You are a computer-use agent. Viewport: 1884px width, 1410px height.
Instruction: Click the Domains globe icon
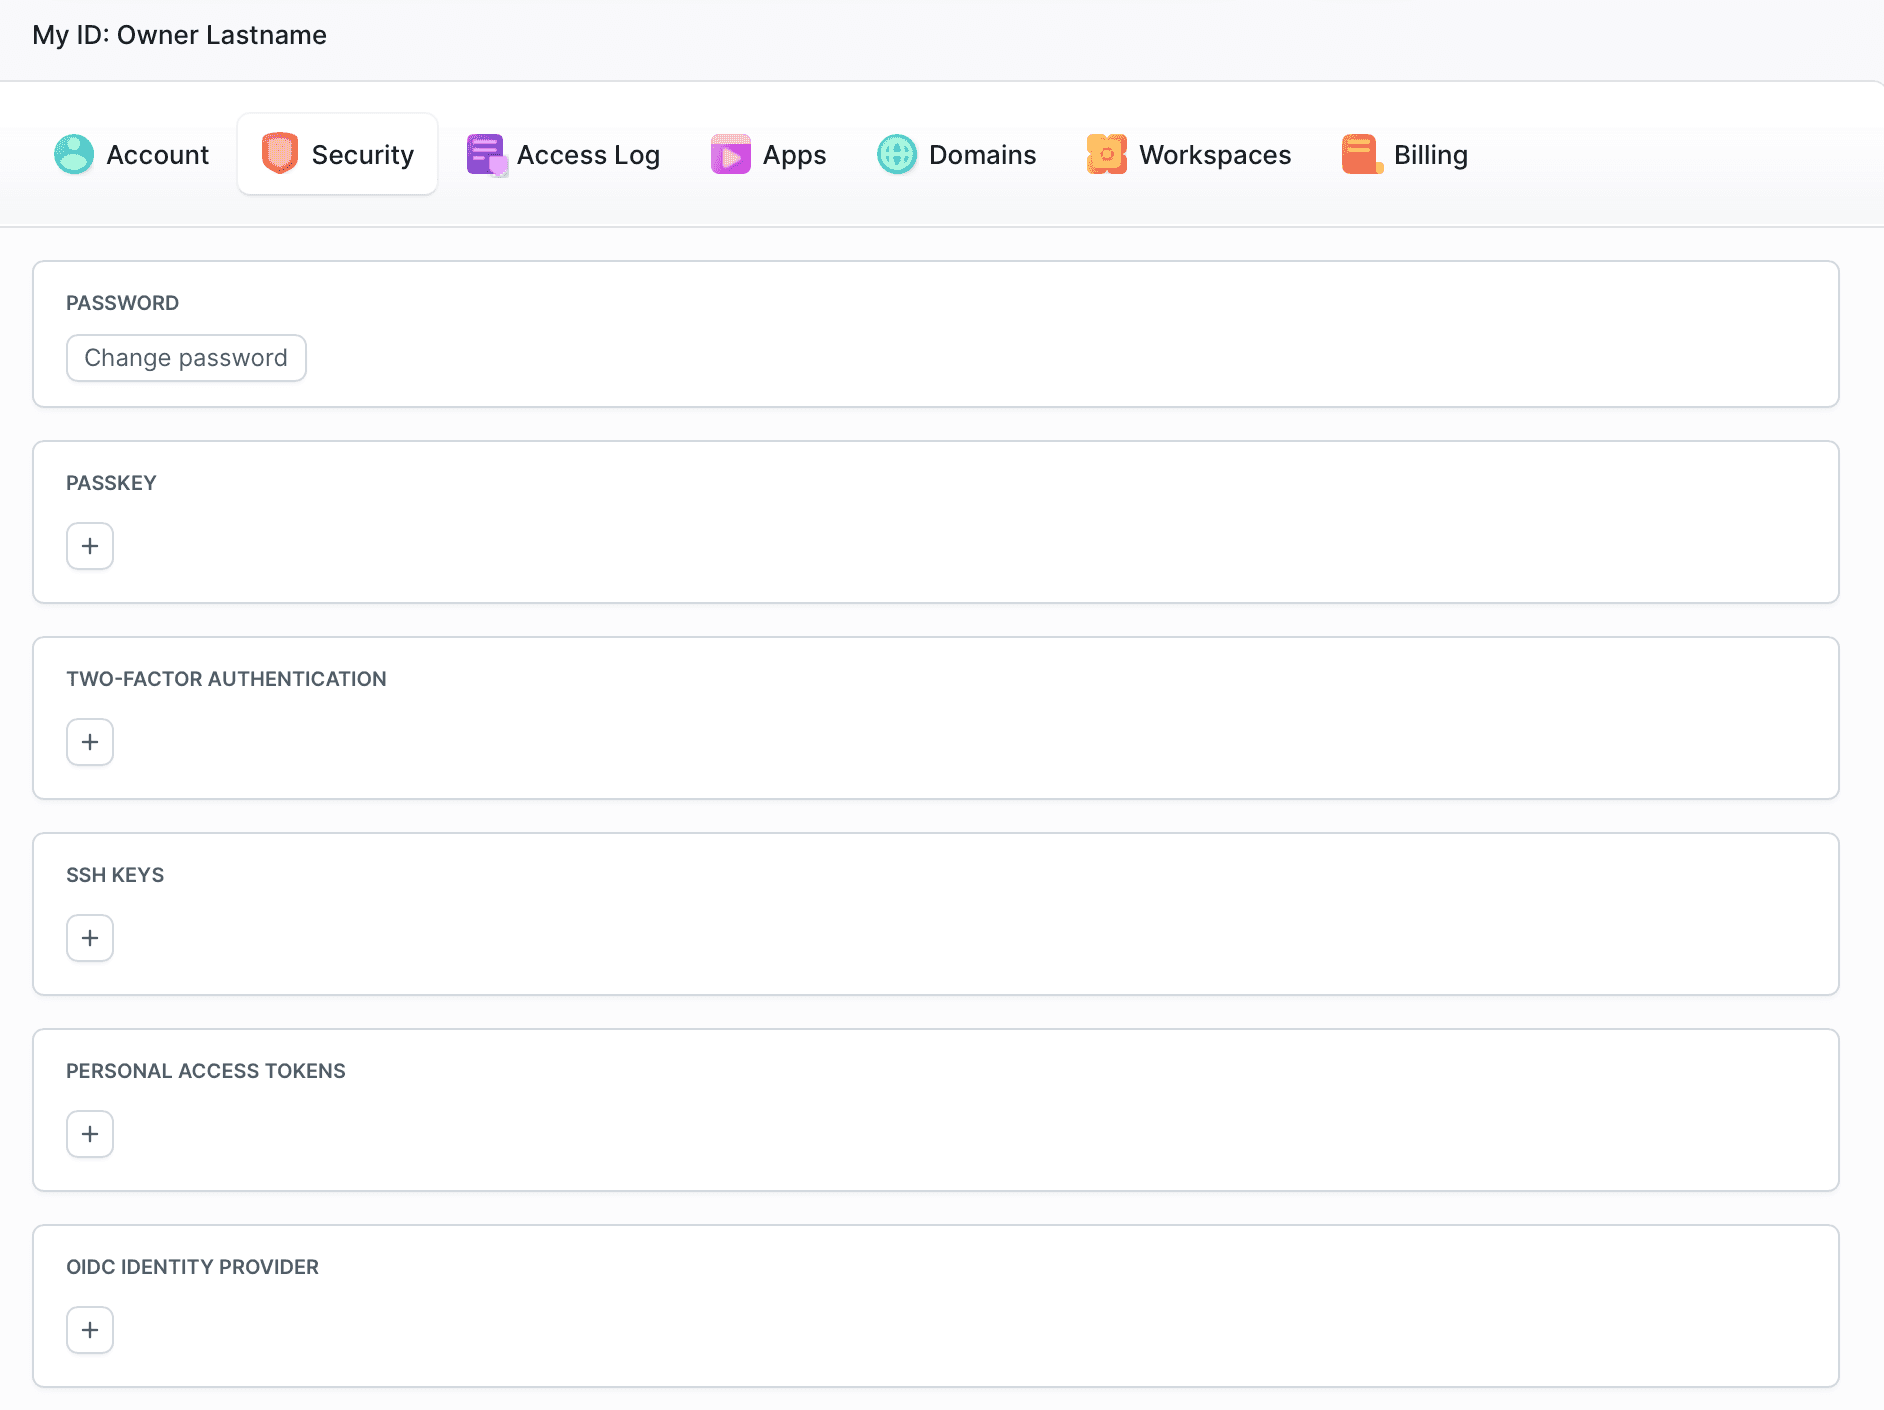[897, 155]
